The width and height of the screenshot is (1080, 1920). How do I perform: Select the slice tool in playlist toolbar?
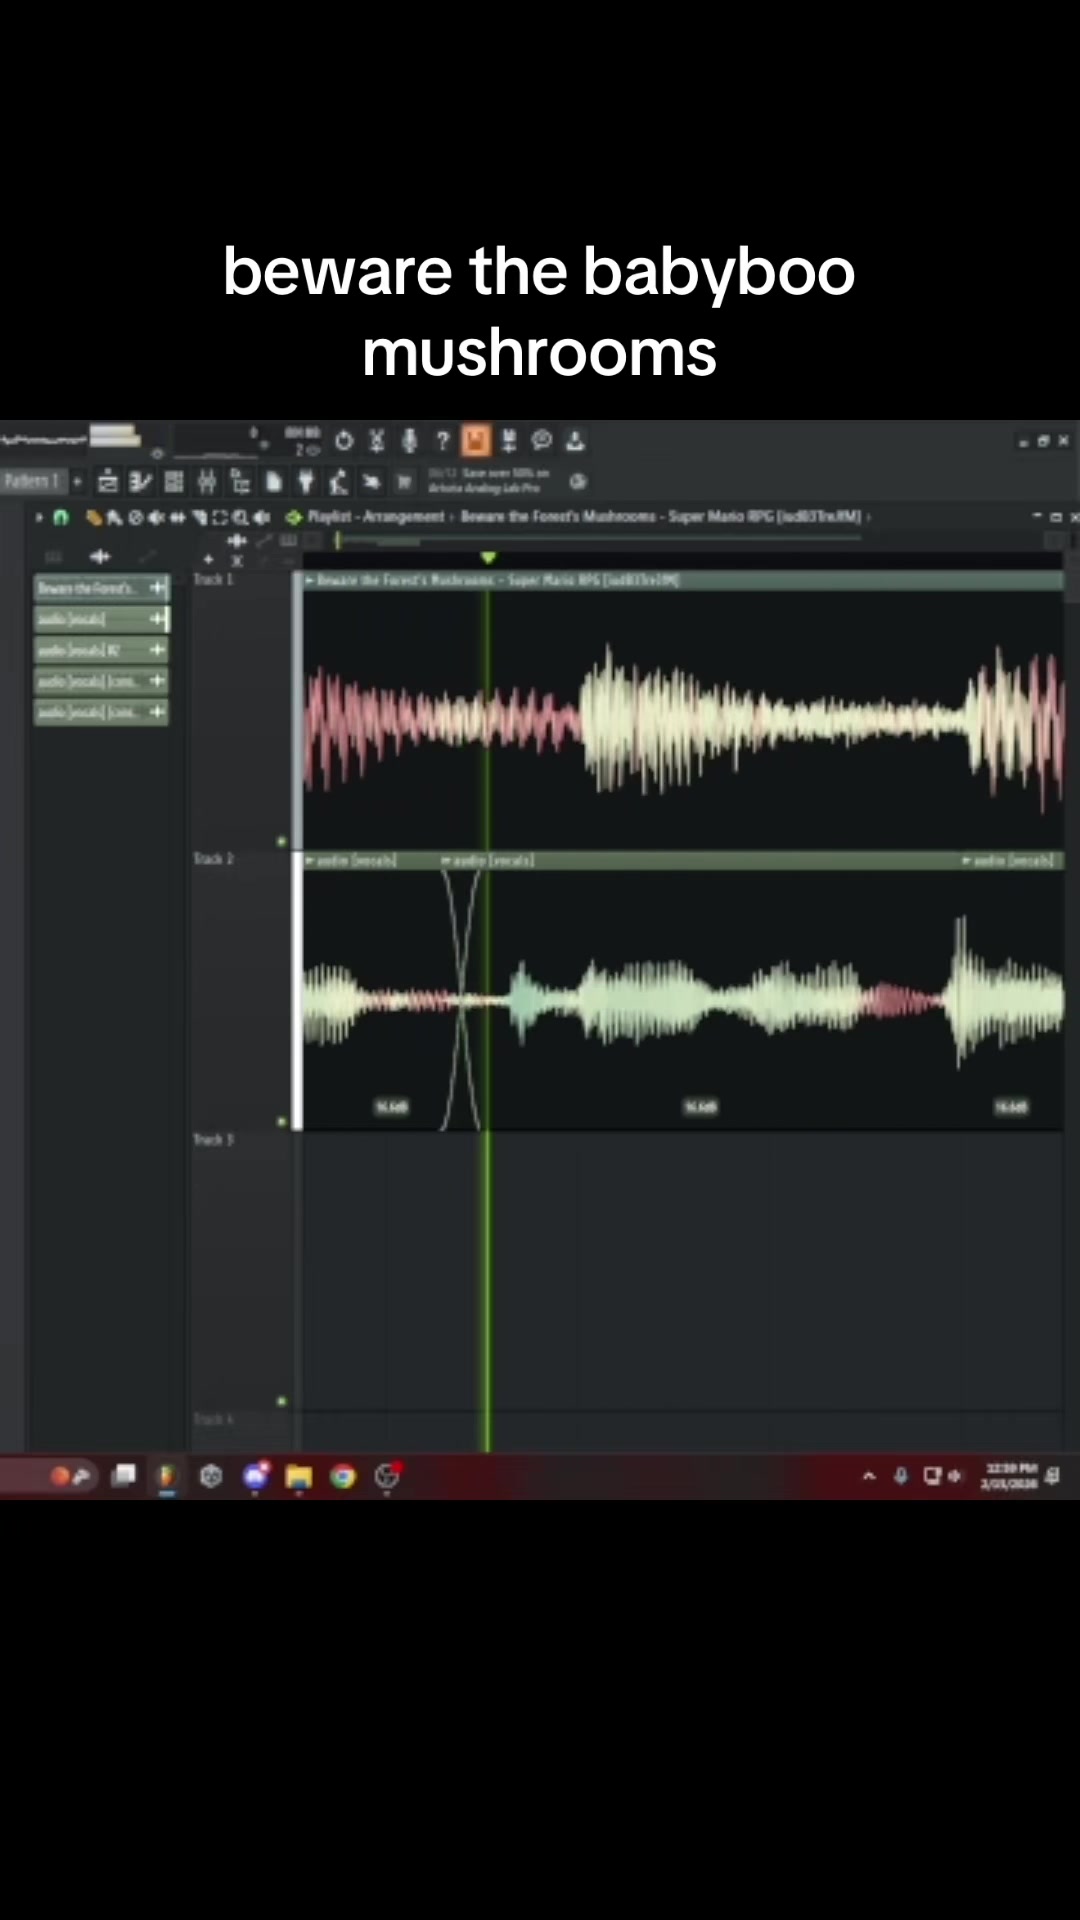199,517
